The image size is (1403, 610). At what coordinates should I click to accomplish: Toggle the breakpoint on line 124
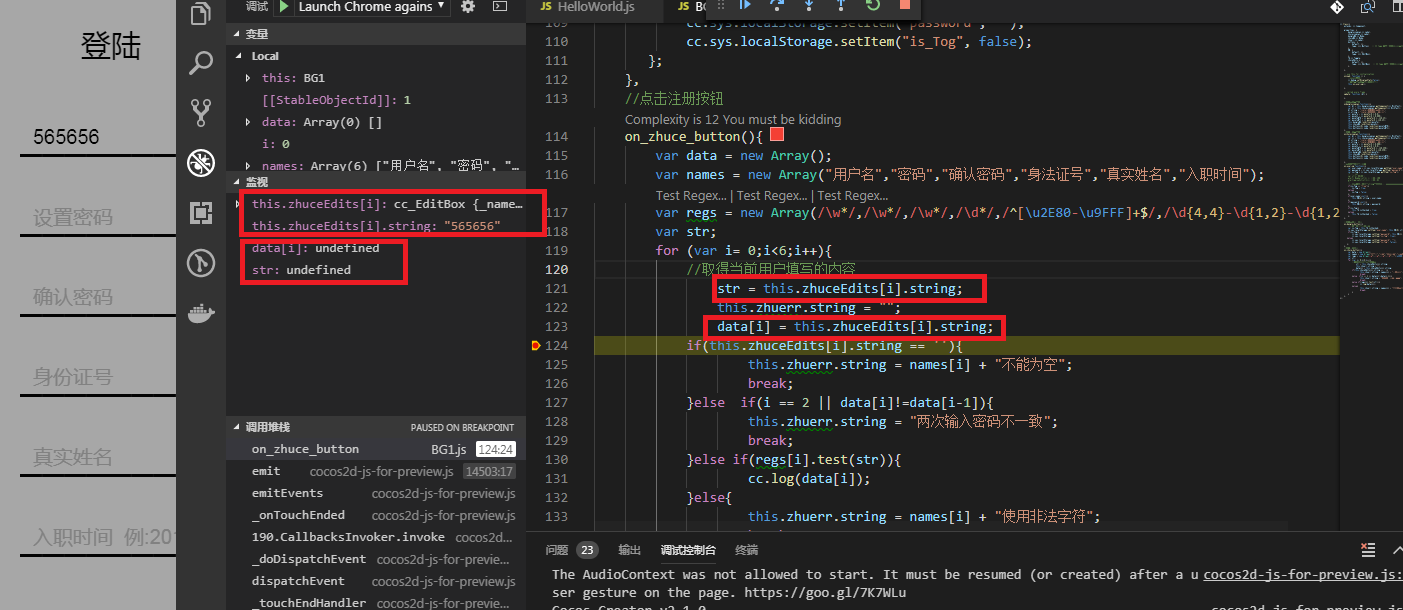[x=536, y=346]
